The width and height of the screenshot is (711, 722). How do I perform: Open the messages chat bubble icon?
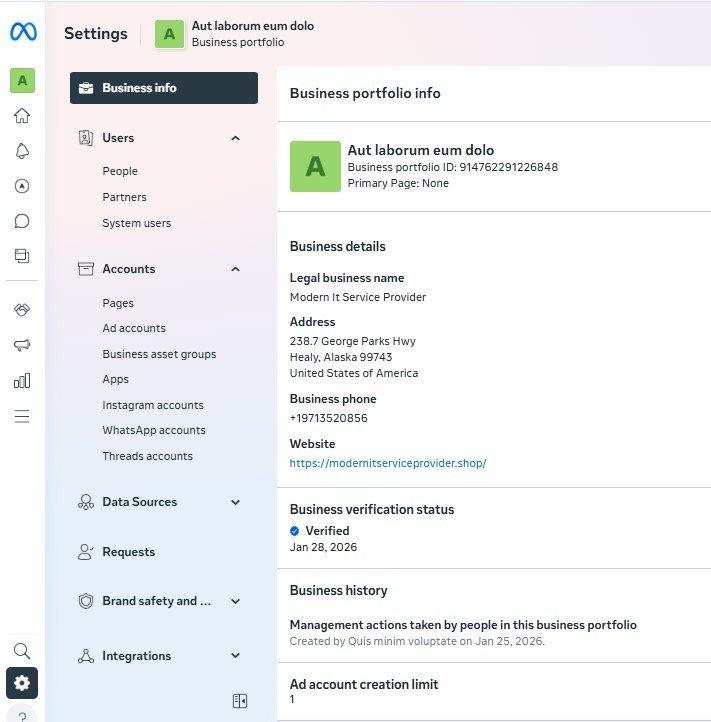coord(22,221)
